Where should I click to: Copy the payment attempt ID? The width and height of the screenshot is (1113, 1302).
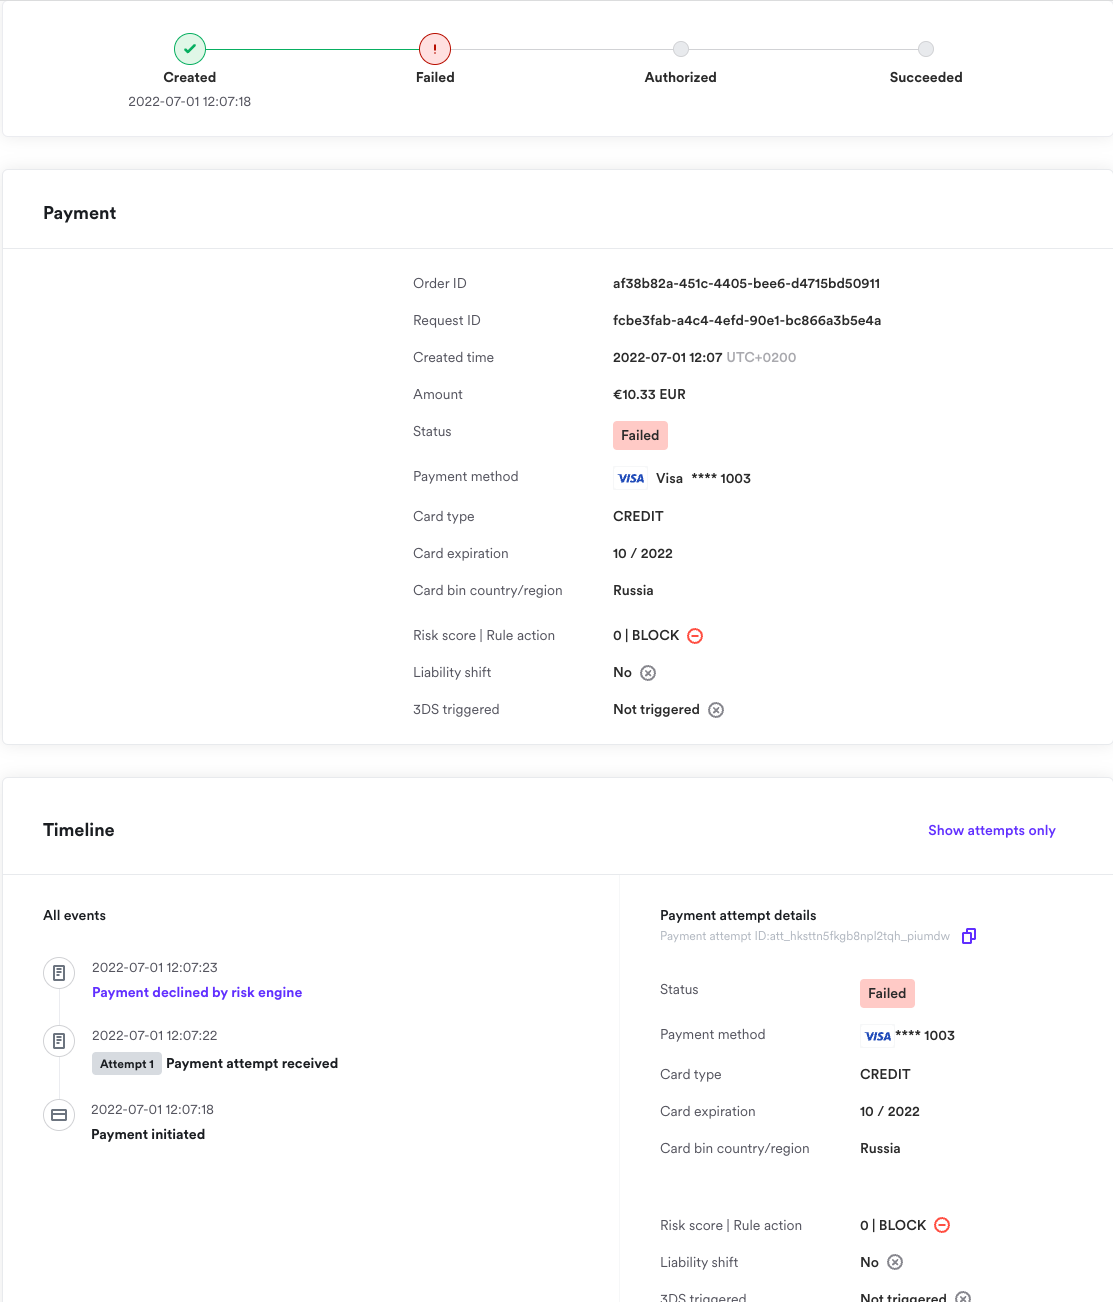tap(968, 936)
